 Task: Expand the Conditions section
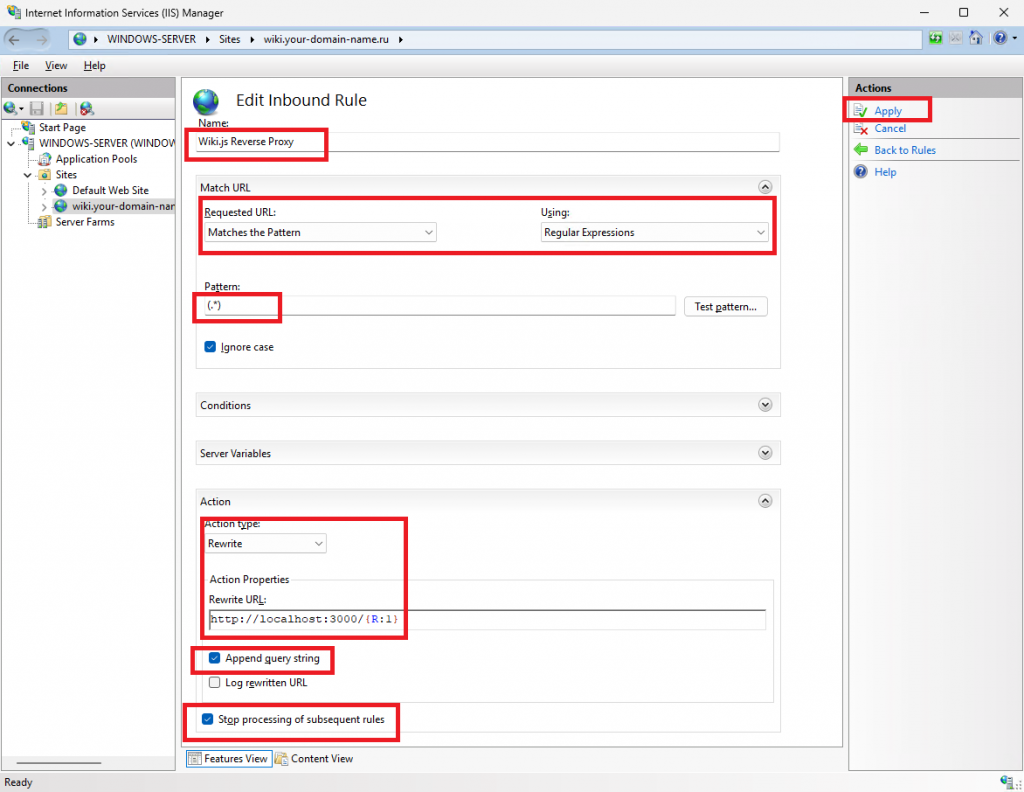[765, 405]
